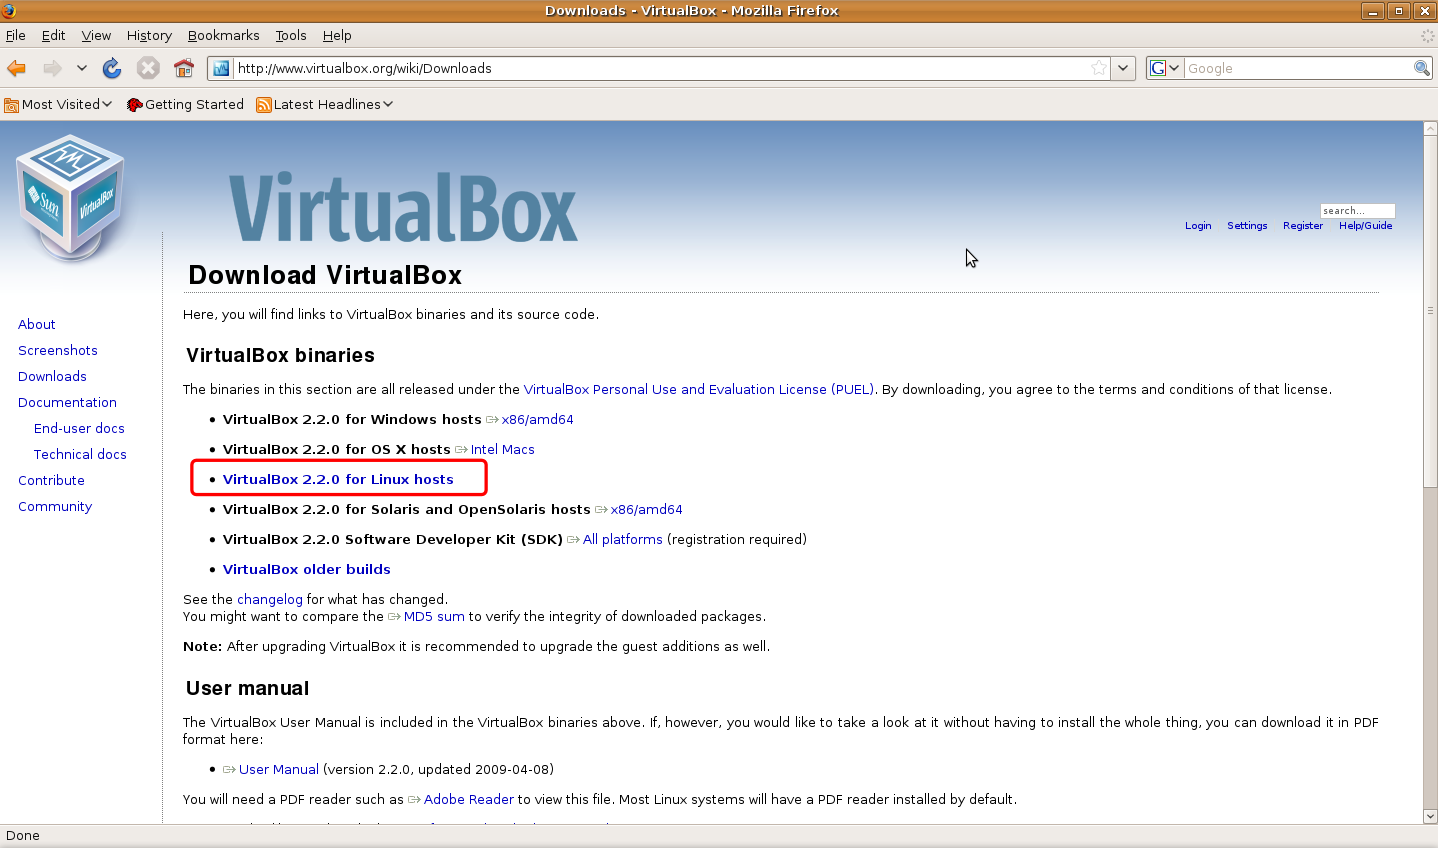Open the Edit menu

(53, 35)
